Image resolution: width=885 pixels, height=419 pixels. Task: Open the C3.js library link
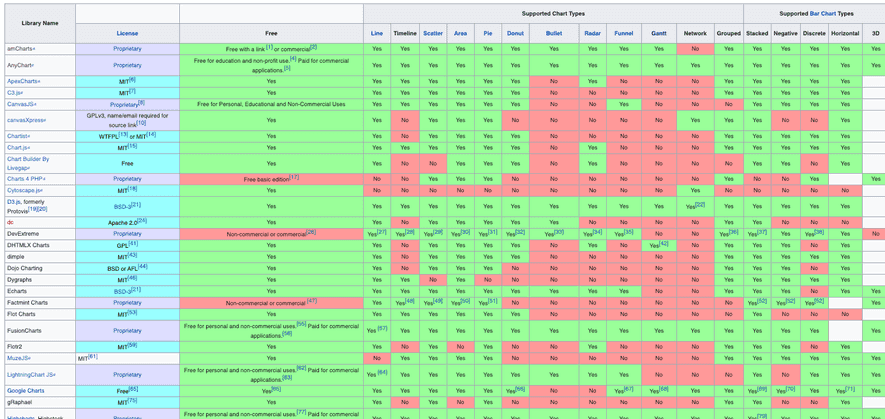pos(15,92)
